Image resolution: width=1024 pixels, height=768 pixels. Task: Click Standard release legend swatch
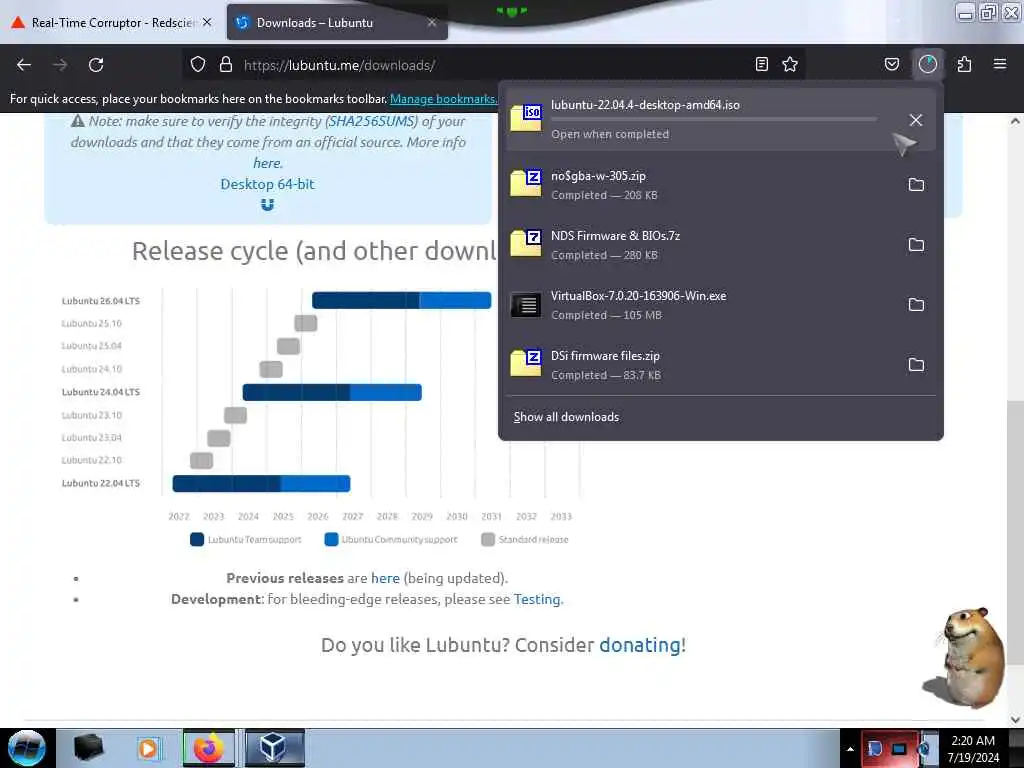(x=488, y=539)
